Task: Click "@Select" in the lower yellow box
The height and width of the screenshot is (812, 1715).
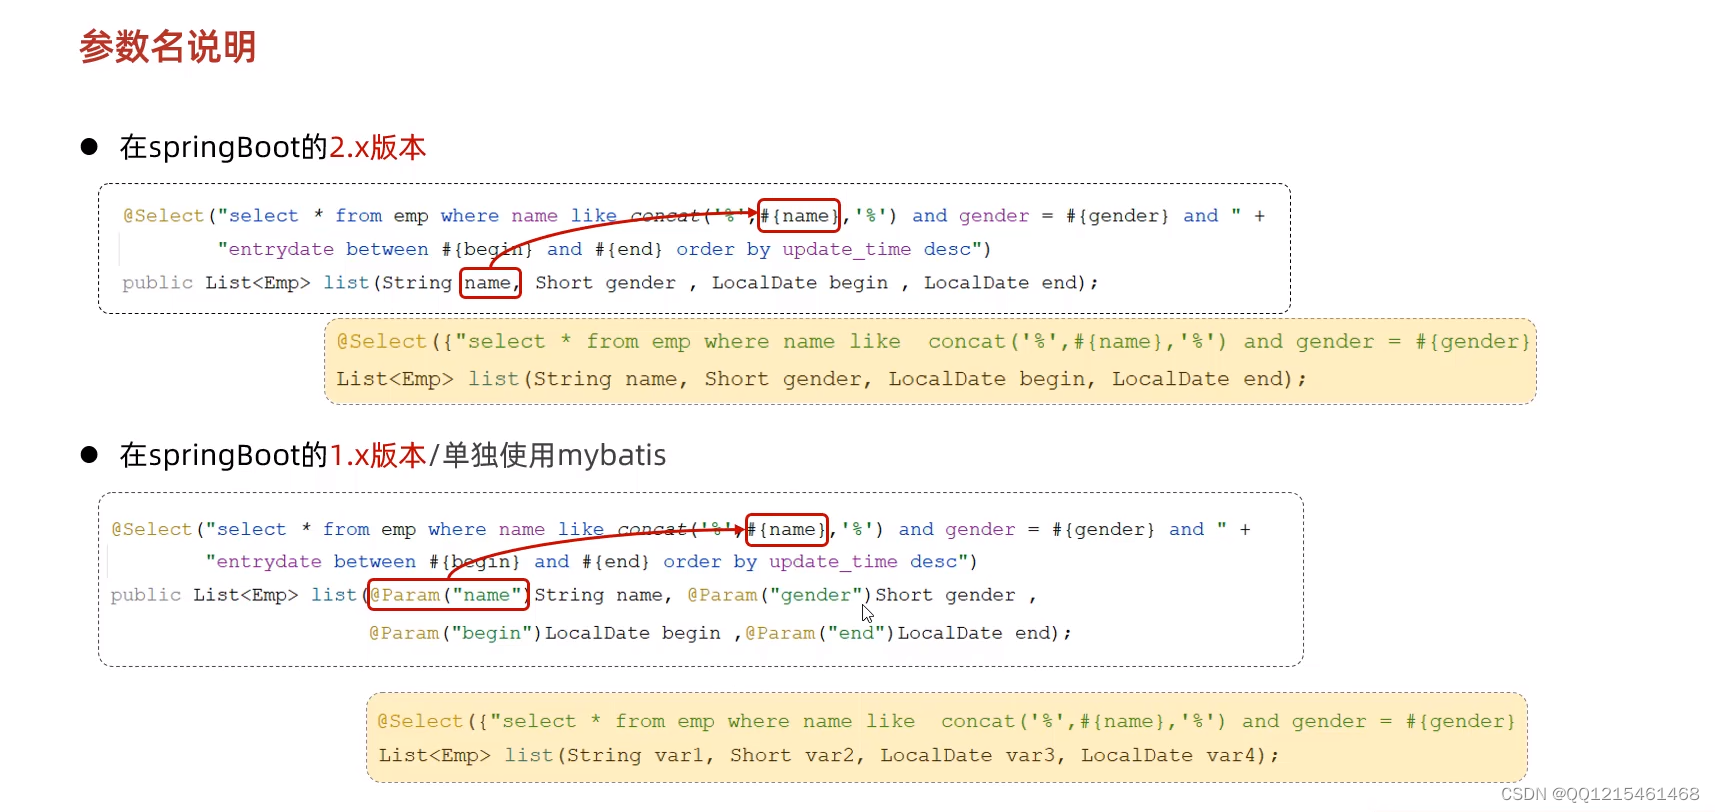Action: (x=421, y=722)
